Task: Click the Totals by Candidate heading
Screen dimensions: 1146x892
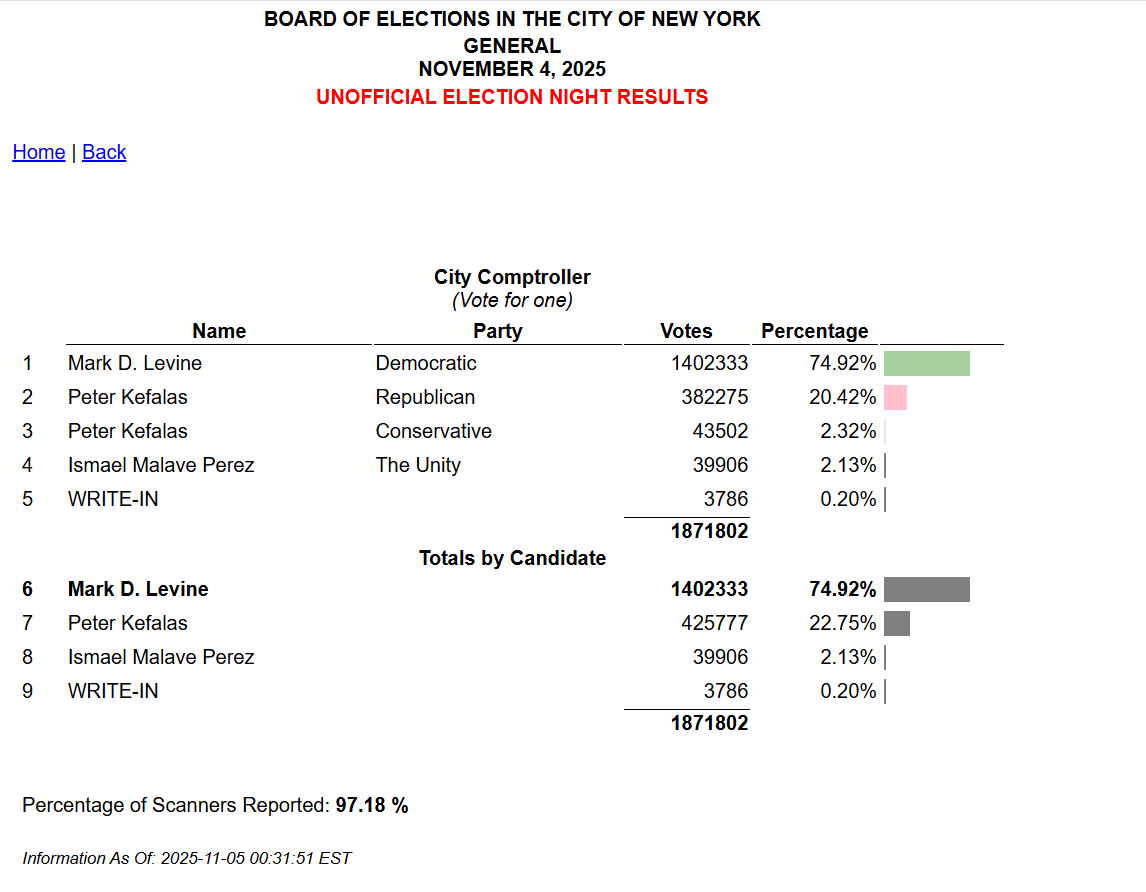Action: coord(512,558)
